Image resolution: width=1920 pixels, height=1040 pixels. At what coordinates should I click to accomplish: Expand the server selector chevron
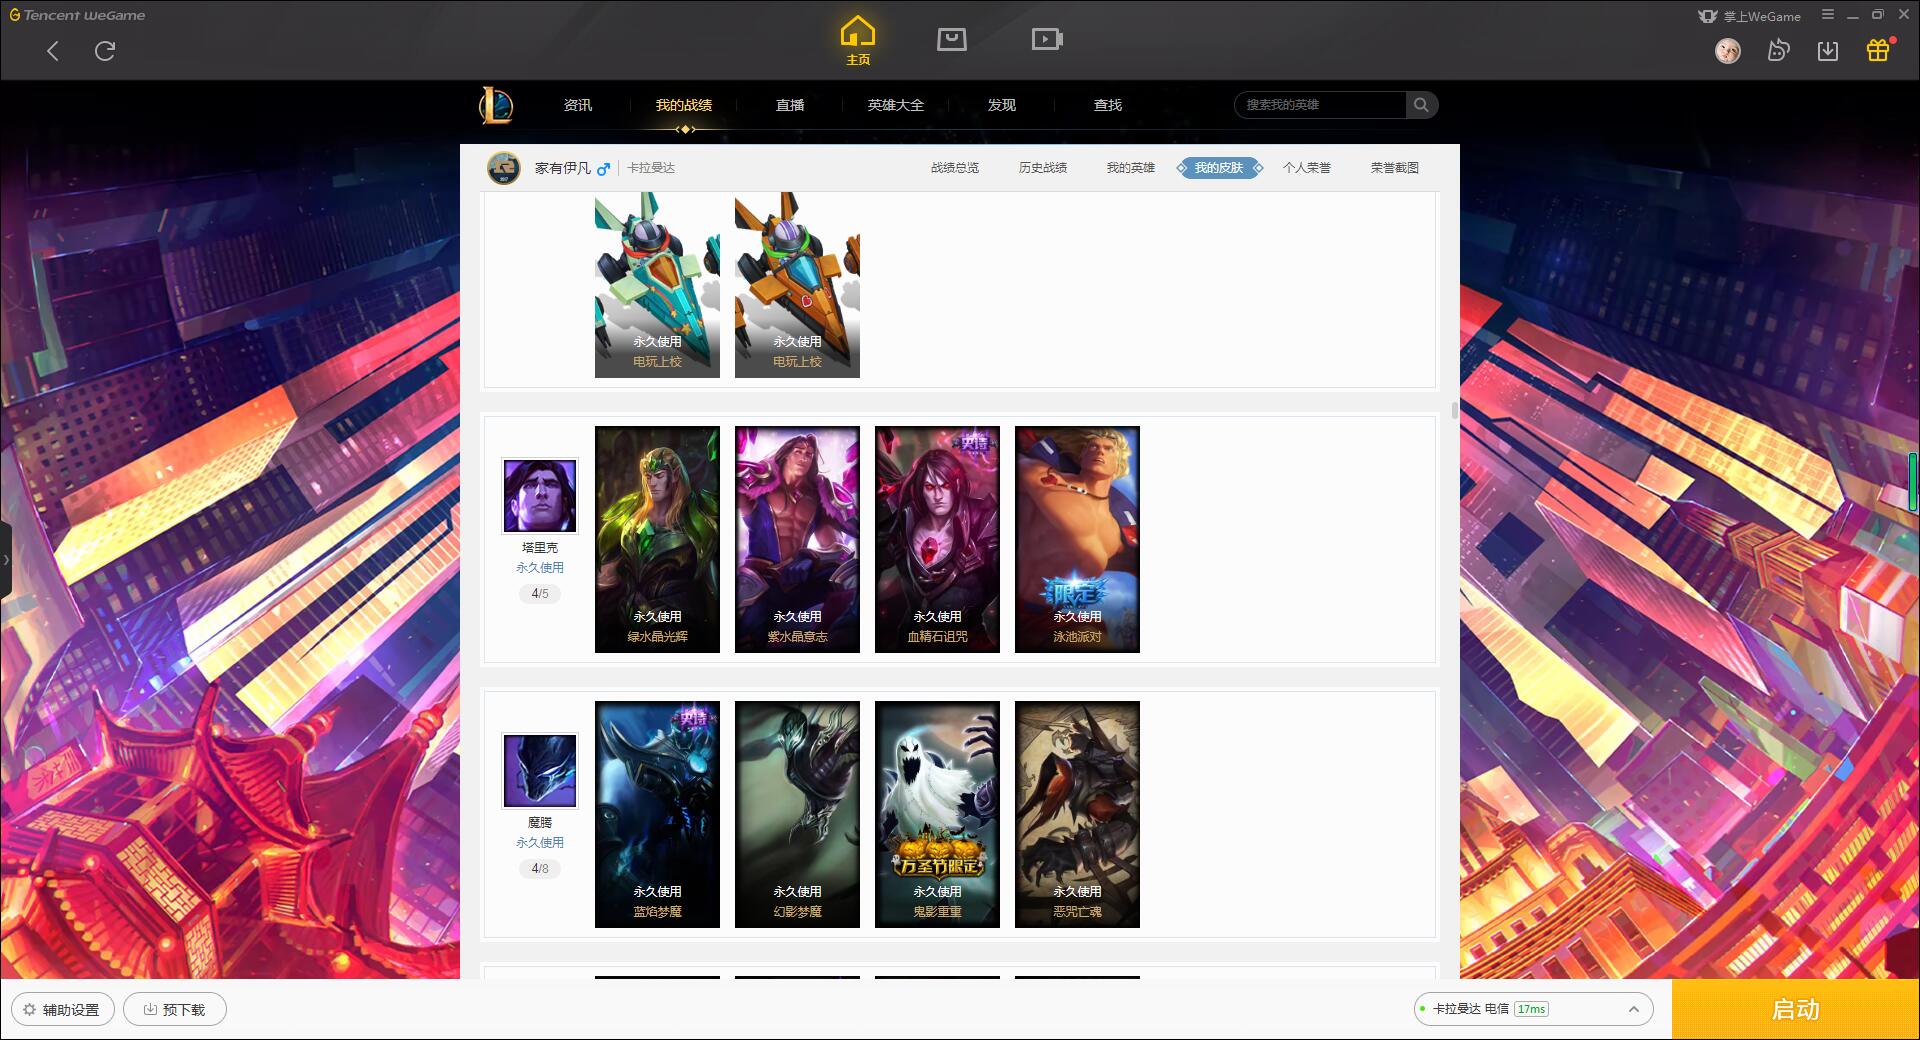point(1633,1009)
